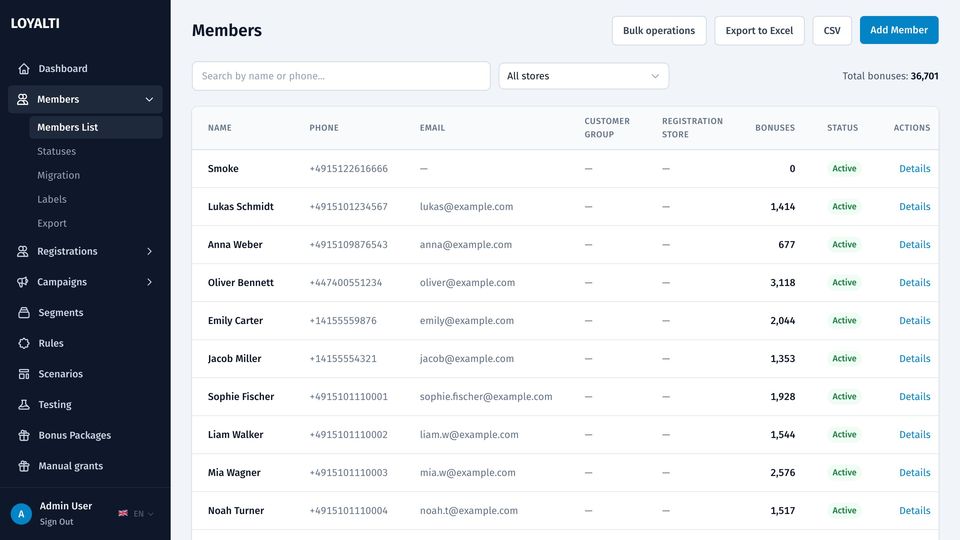Expand the Campaigns submenu chevron
This screenshot has height=540, width=960.
[149, 282]
